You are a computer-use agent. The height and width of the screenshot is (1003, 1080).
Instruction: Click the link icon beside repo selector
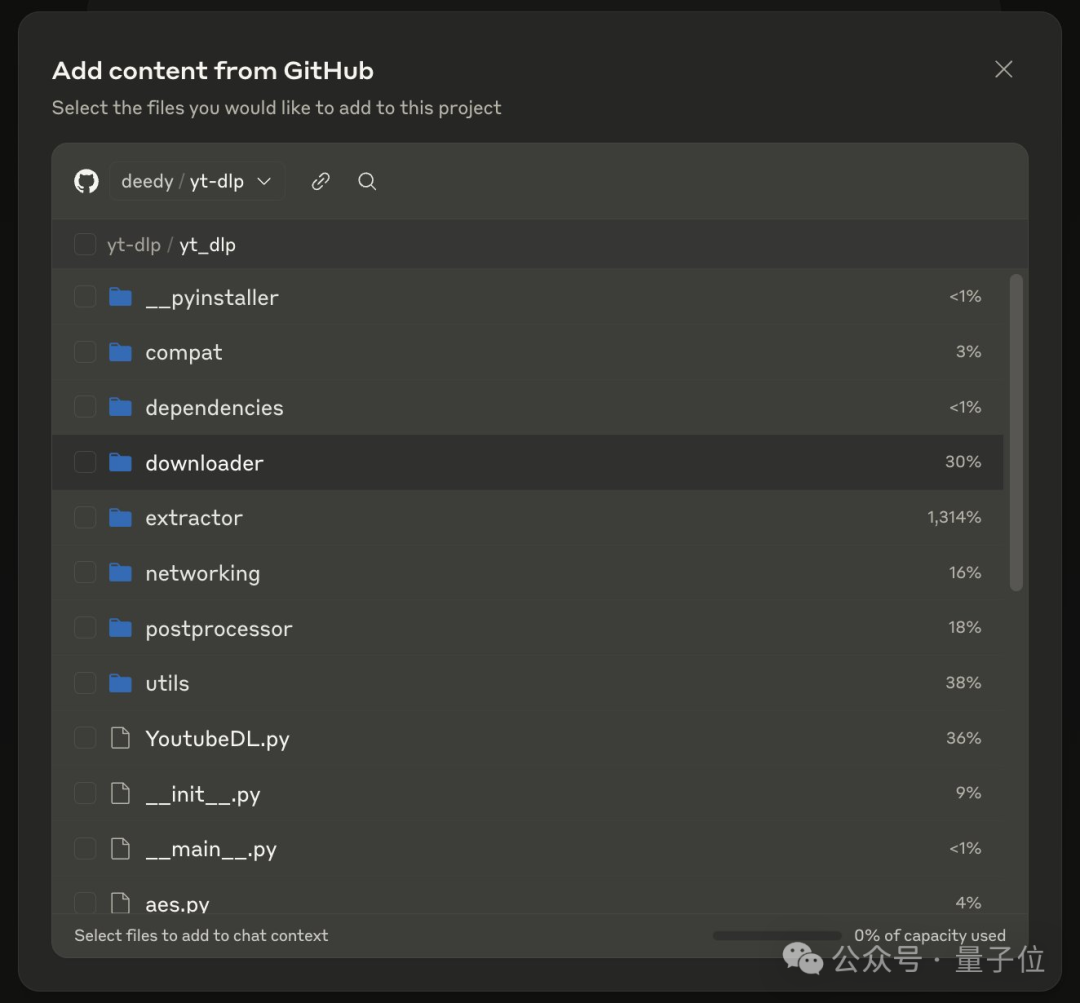320,181
